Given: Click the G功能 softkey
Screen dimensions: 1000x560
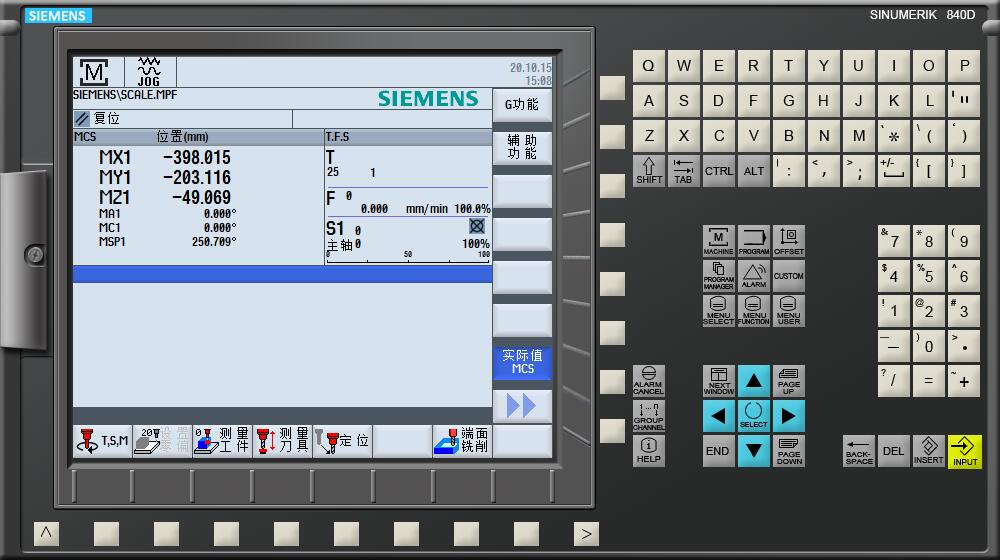Looking at the screenshot, I should coord(522,105).
